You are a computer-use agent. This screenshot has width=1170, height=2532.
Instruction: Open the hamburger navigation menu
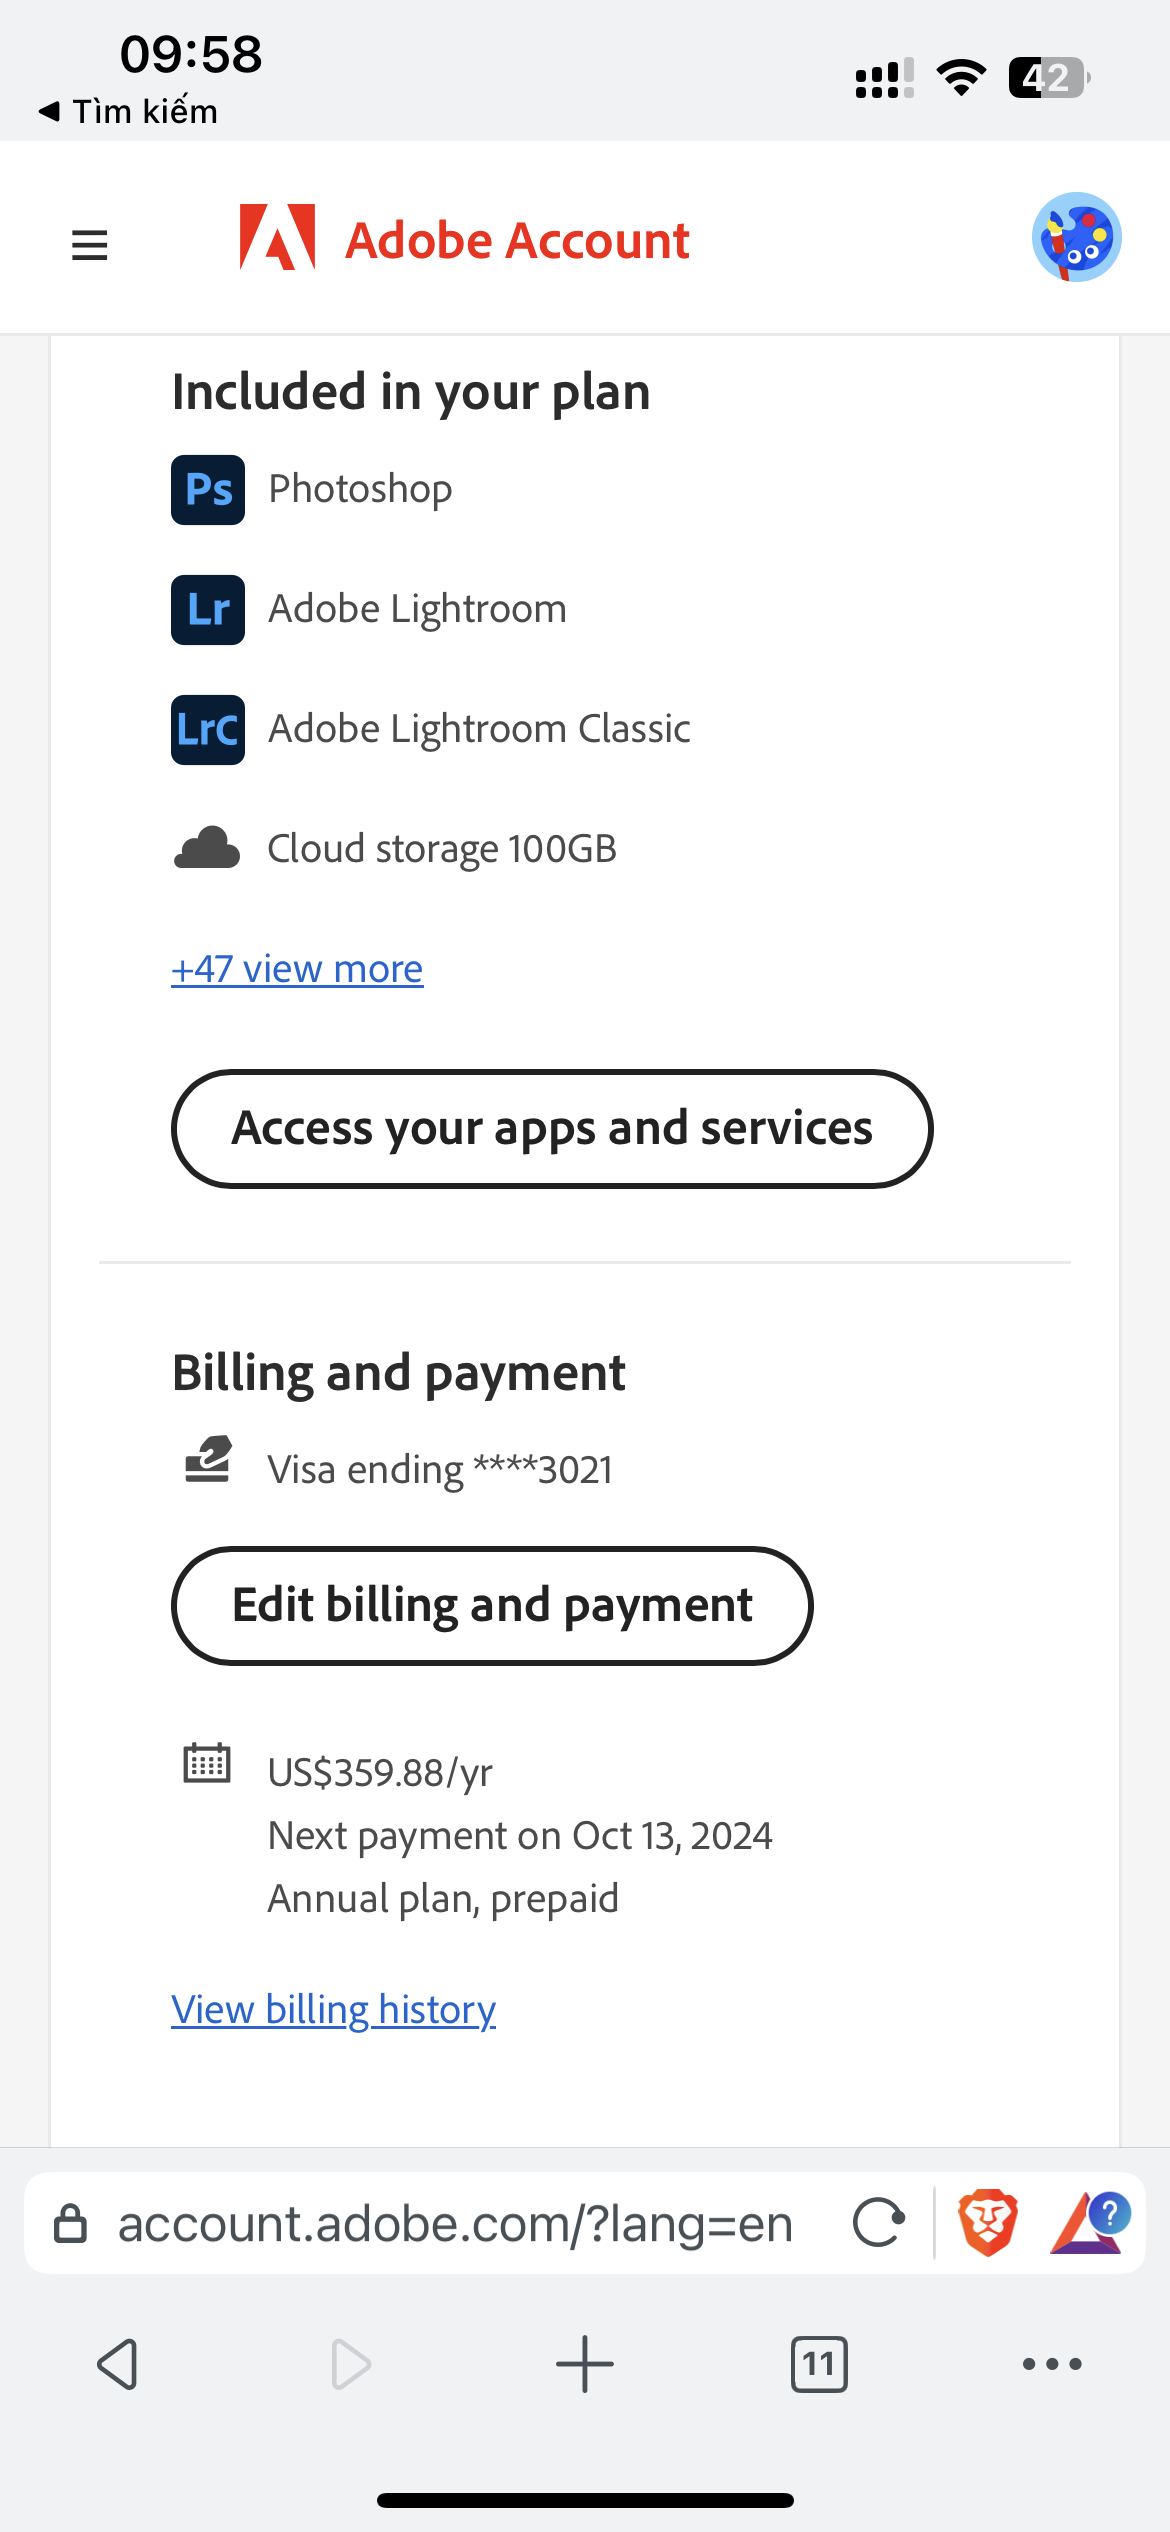point(89,244)
